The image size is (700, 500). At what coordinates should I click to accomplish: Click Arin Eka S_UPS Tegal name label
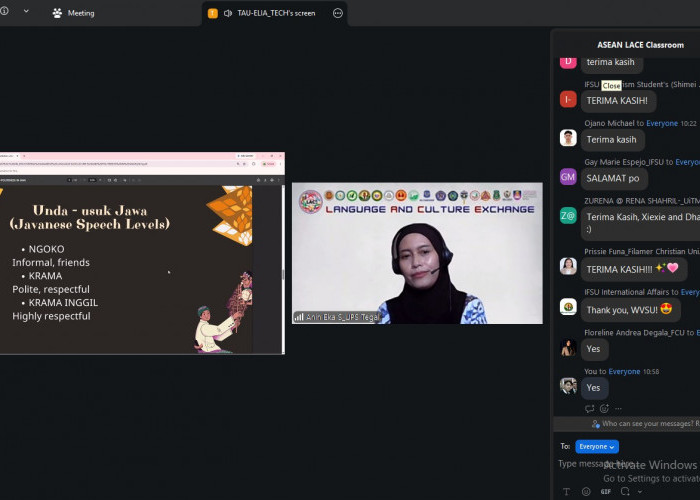342,317
